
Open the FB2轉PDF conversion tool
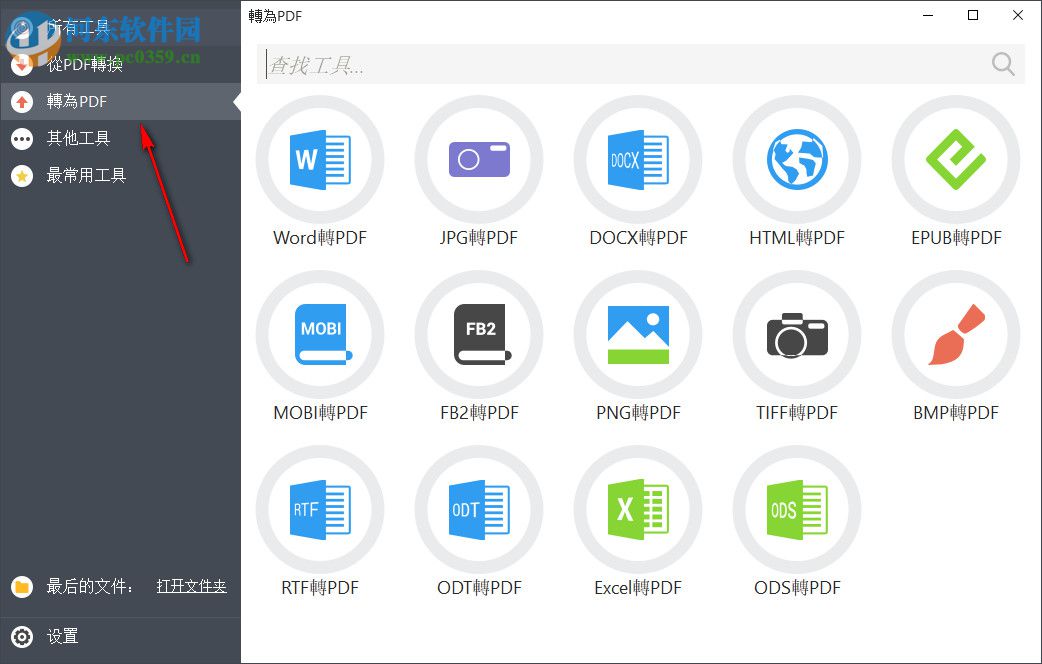pos(478,335)
